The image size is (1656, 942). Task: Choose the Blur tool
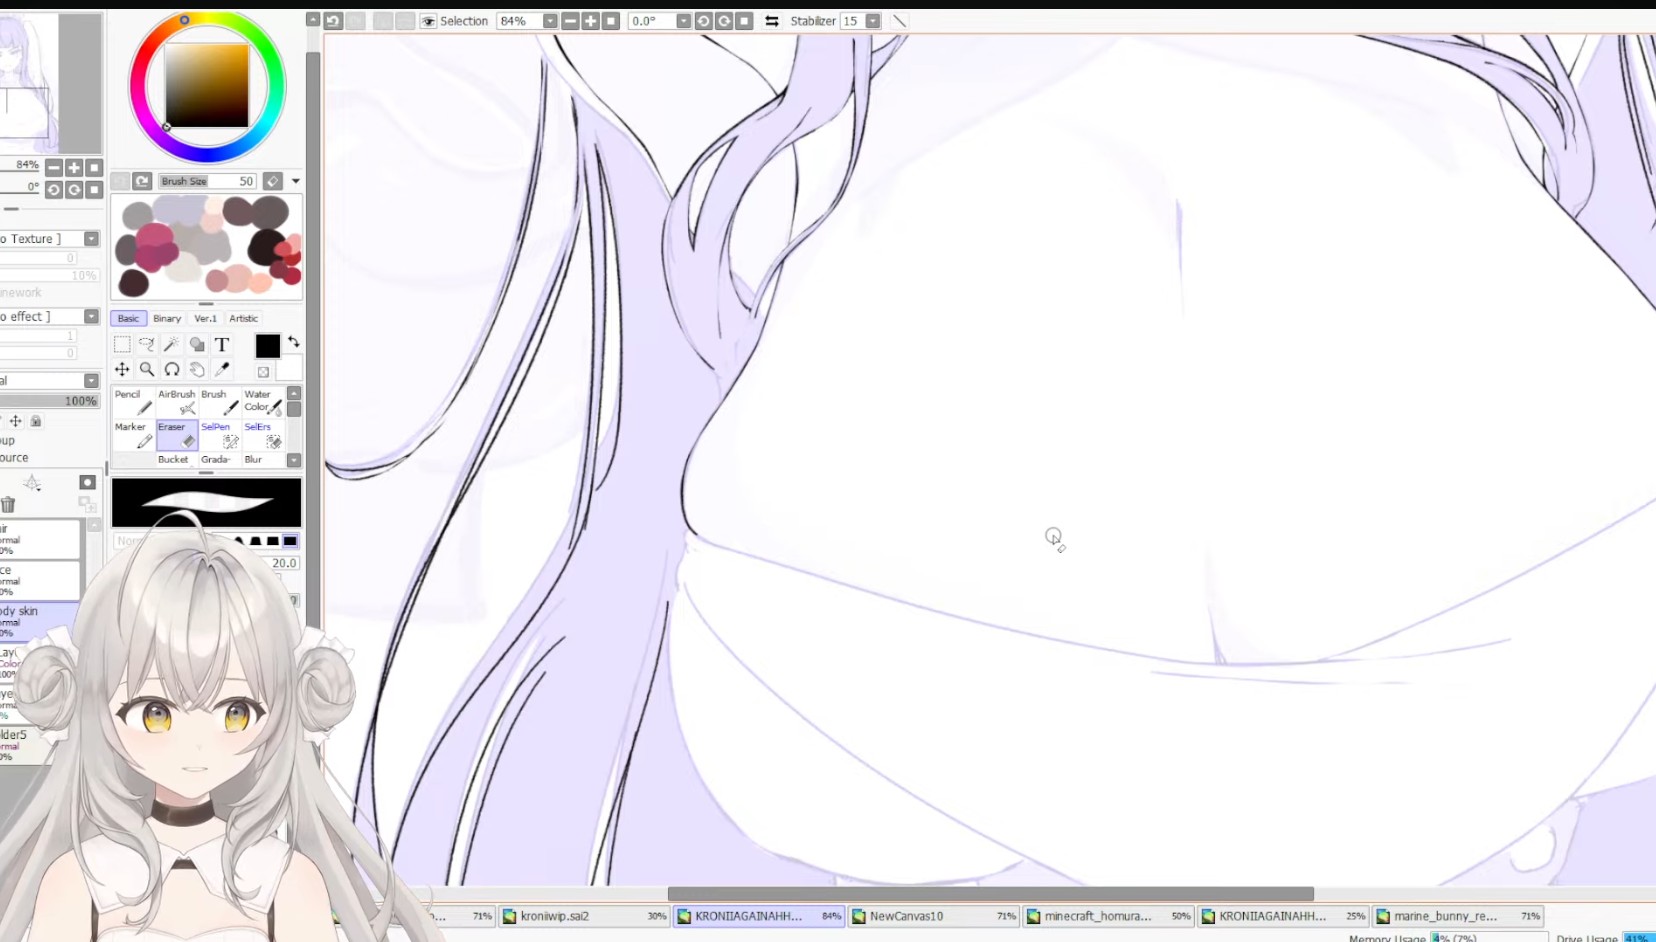[263, 459]
